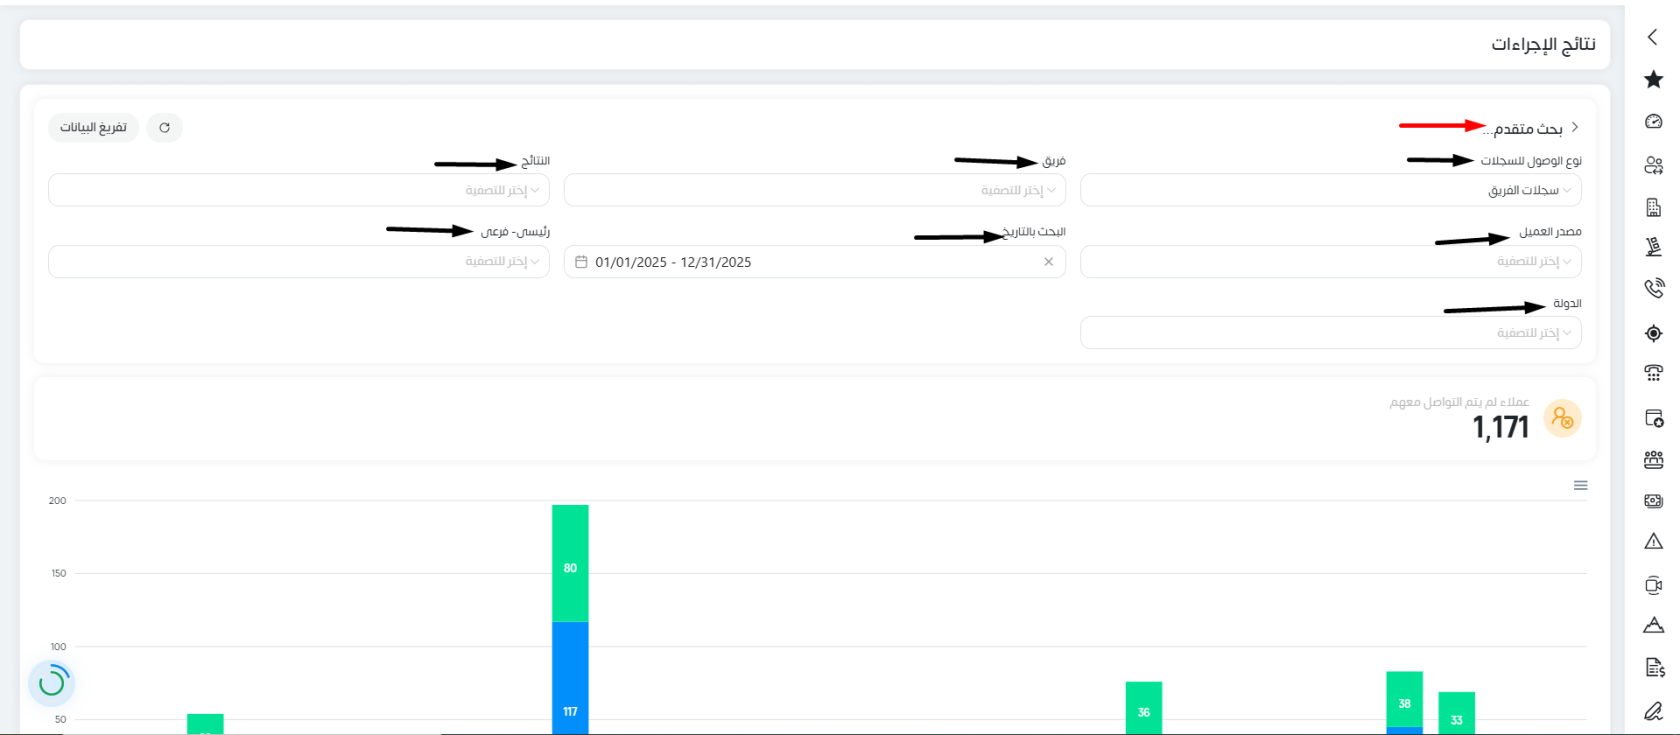Screen dimensions: 1680x735
Task: Open the سجلات الفريق records access dropdown
Action: [1331, 190]
